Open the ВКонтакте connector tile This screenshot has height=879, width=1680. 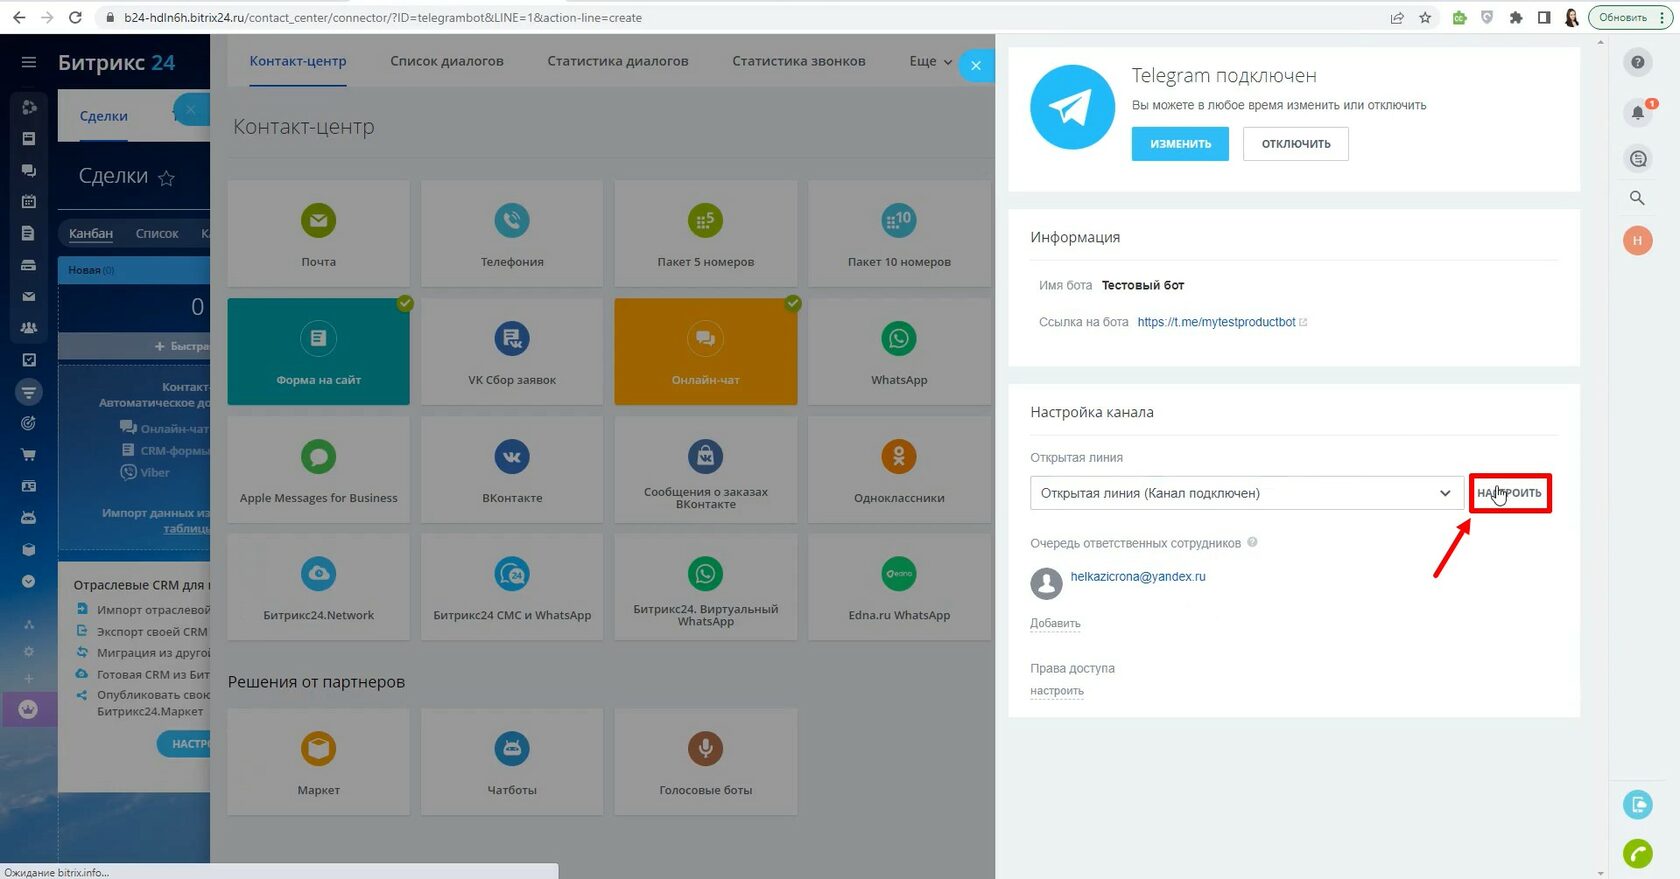[x=512, y=469]
